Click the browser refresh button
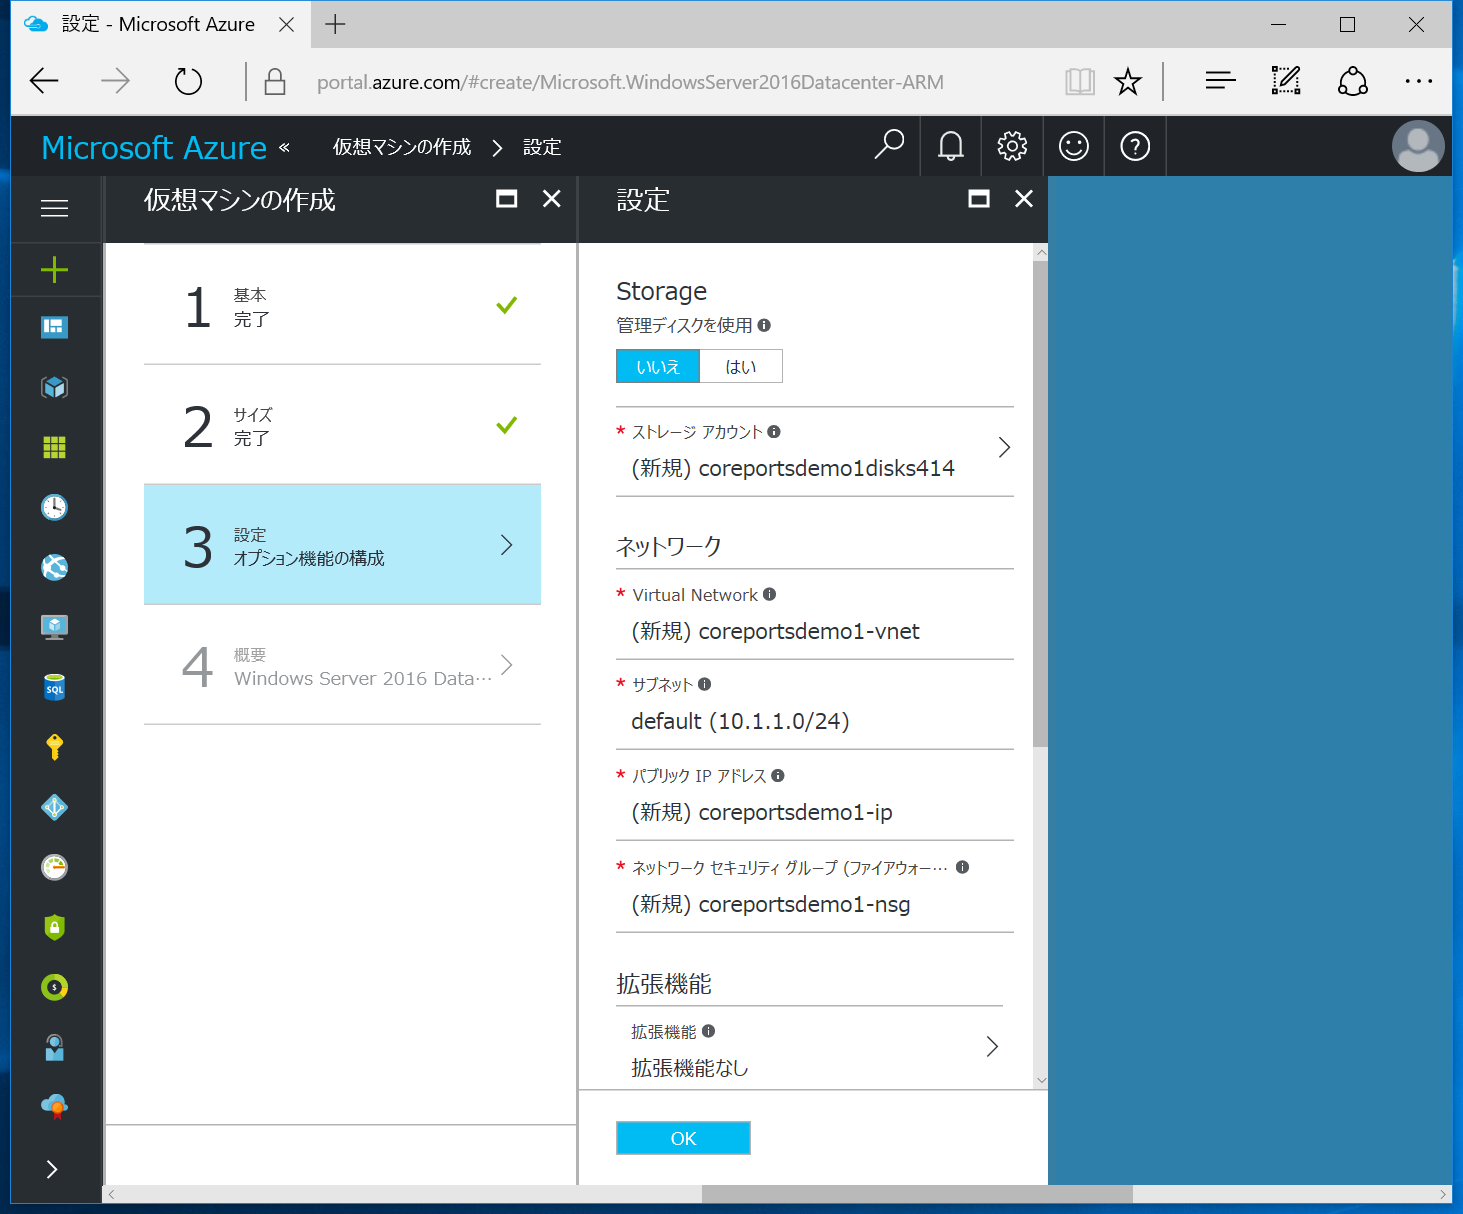This screenshot has height=1214, width=1463. click(188, 81)
